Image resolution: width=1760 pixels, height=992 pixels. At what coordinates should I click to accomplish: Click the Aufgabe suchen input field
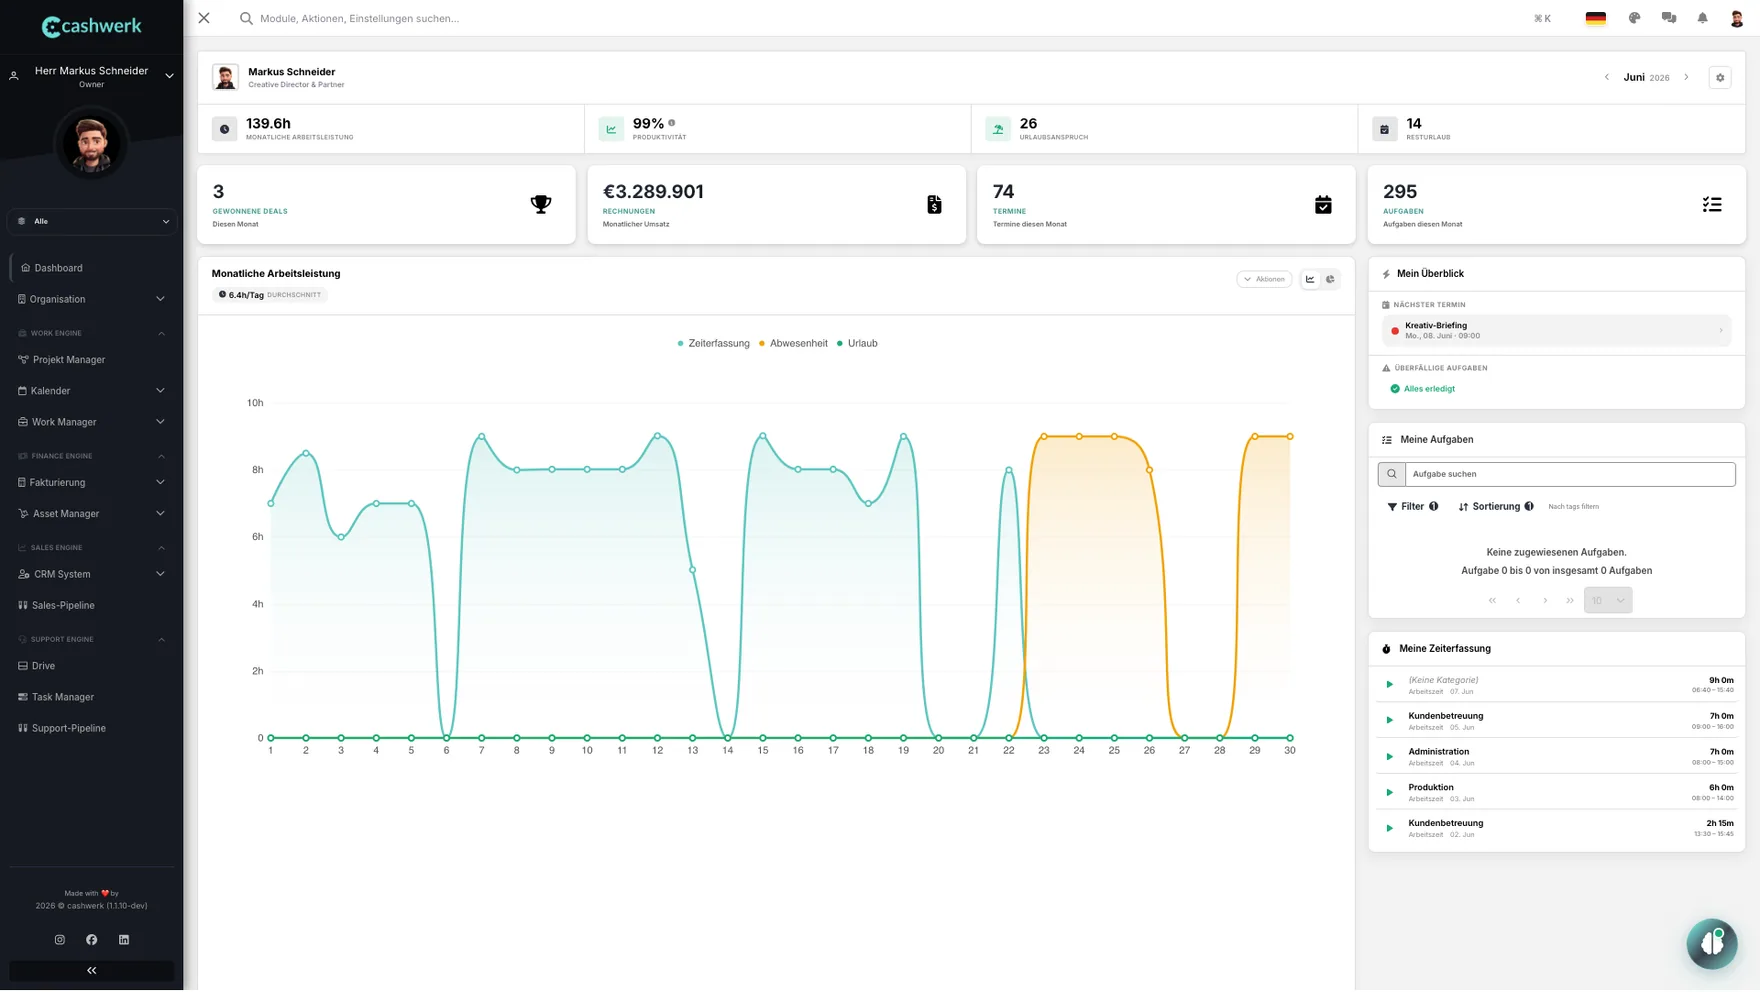coord(1569,474)
